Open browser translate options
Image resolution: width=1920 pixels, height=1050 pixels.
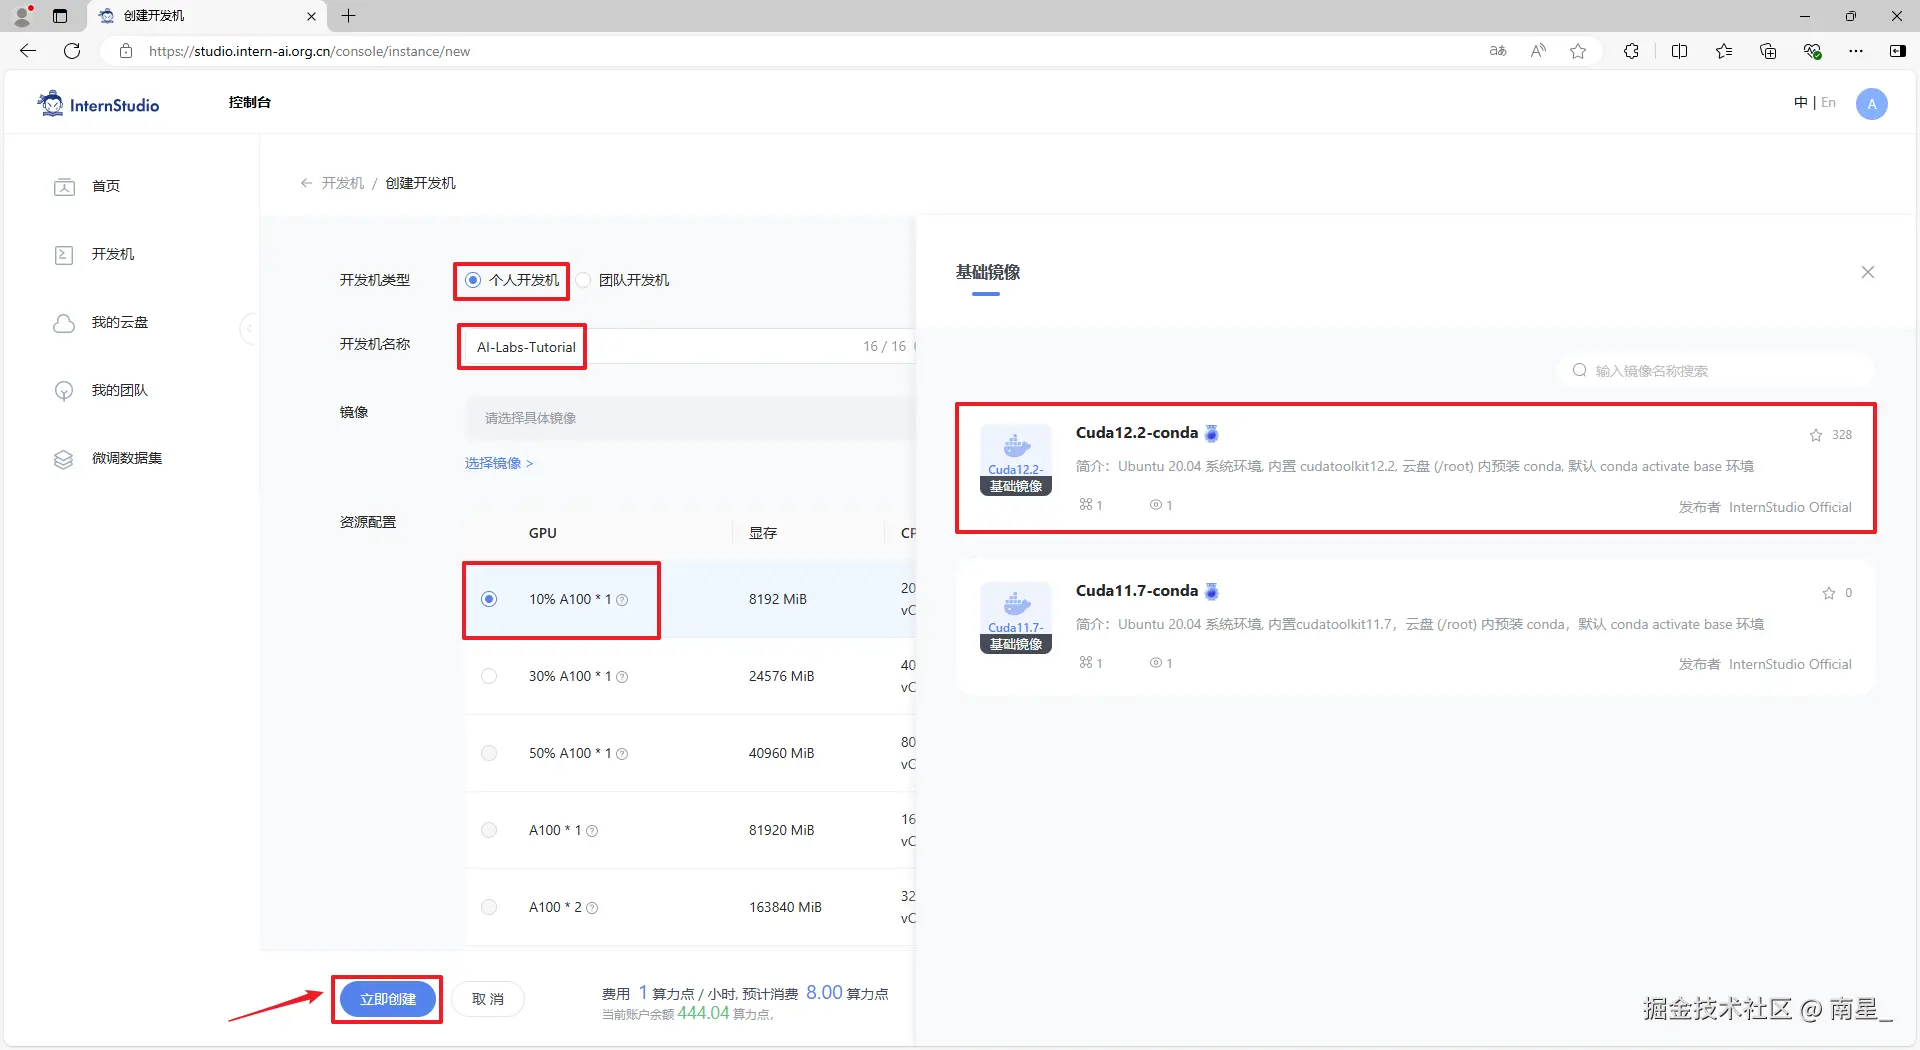(1498, 51)
